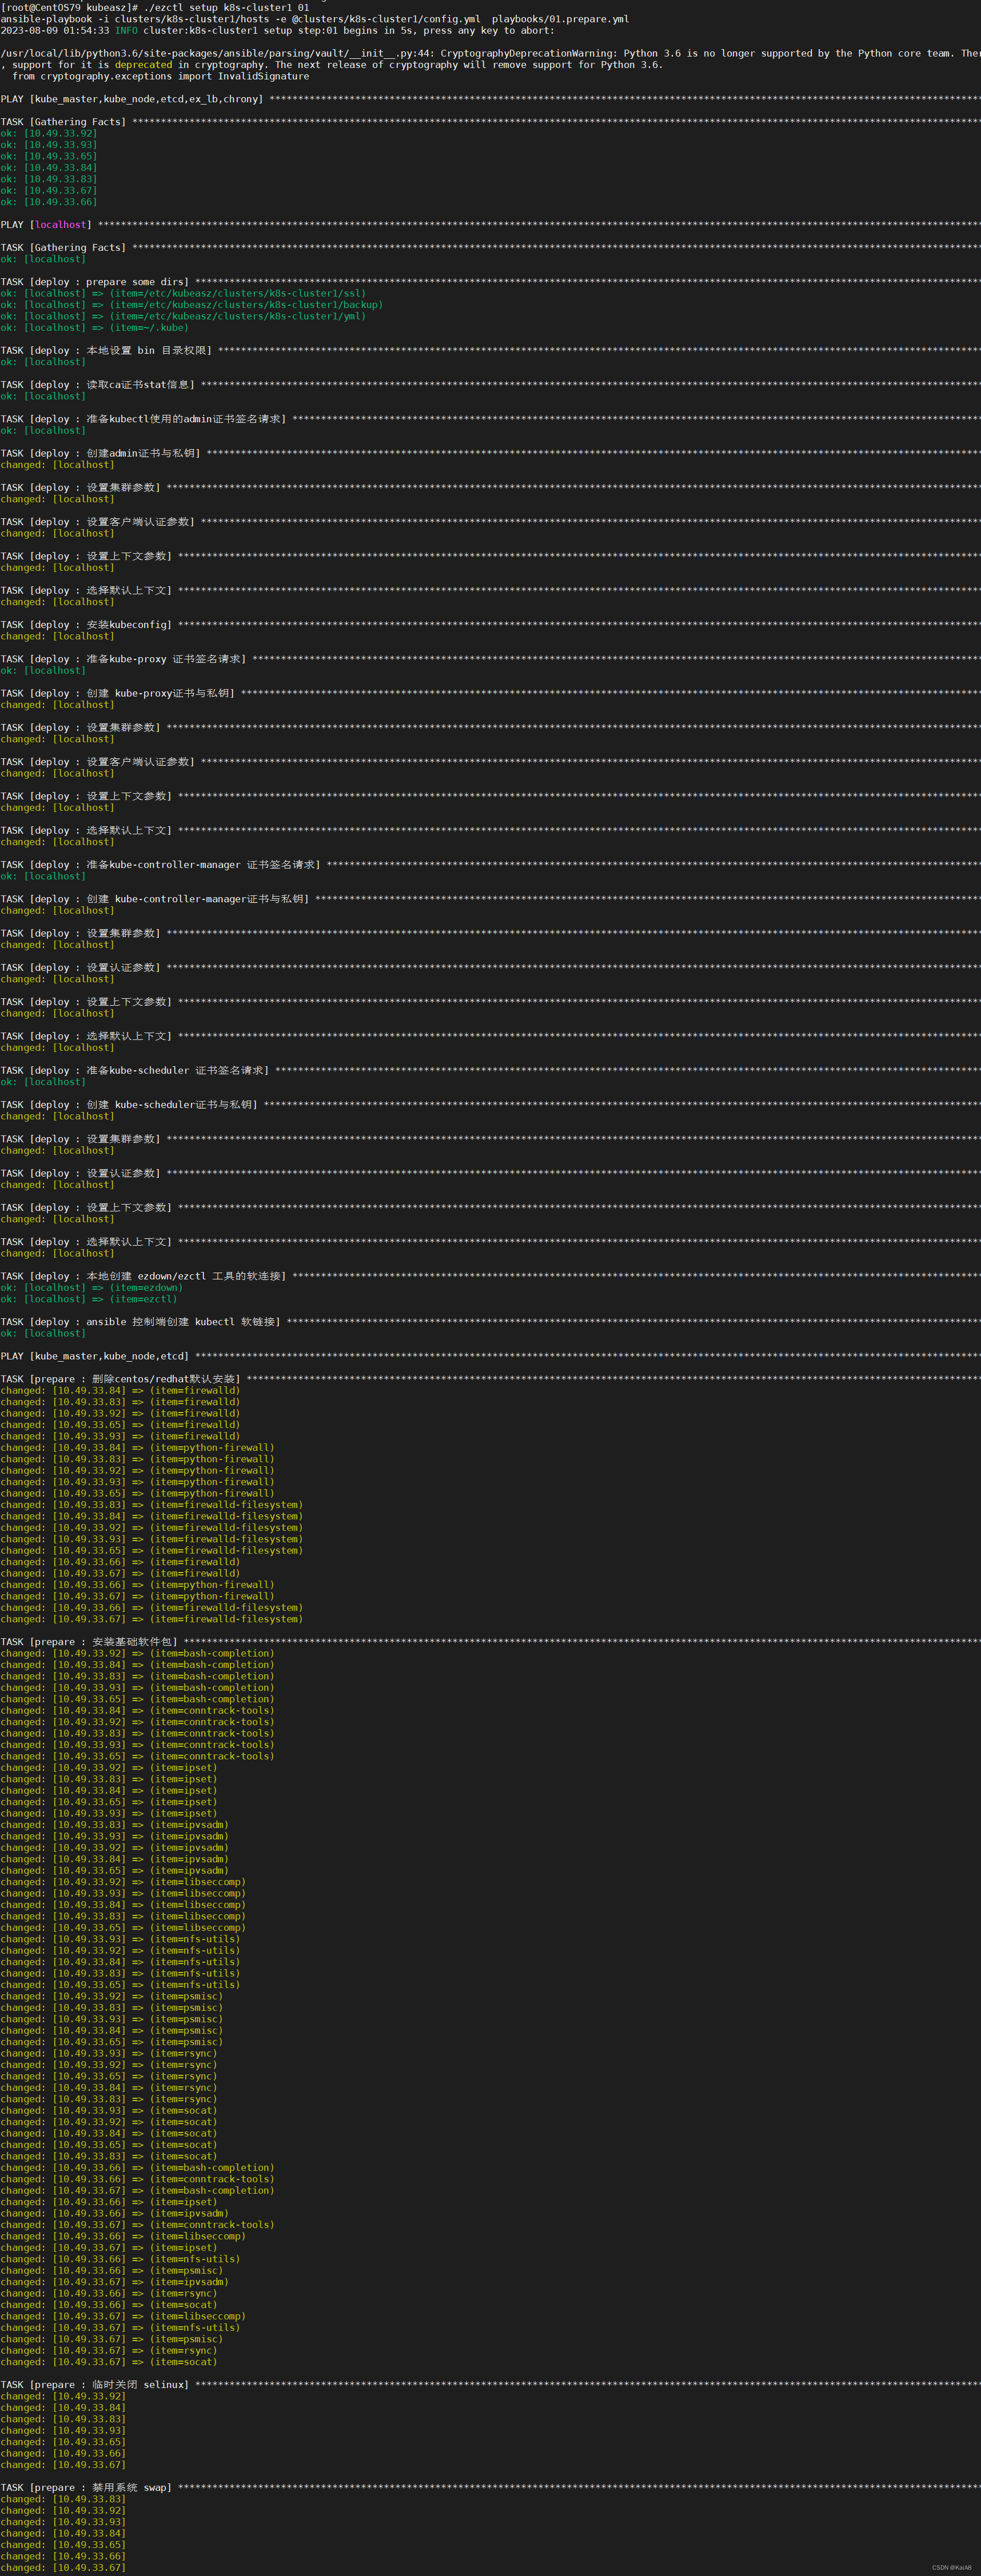
Task: Click the "ok: [10.49.33.92]" Gathering Facts line
Action: click(49, 133)
